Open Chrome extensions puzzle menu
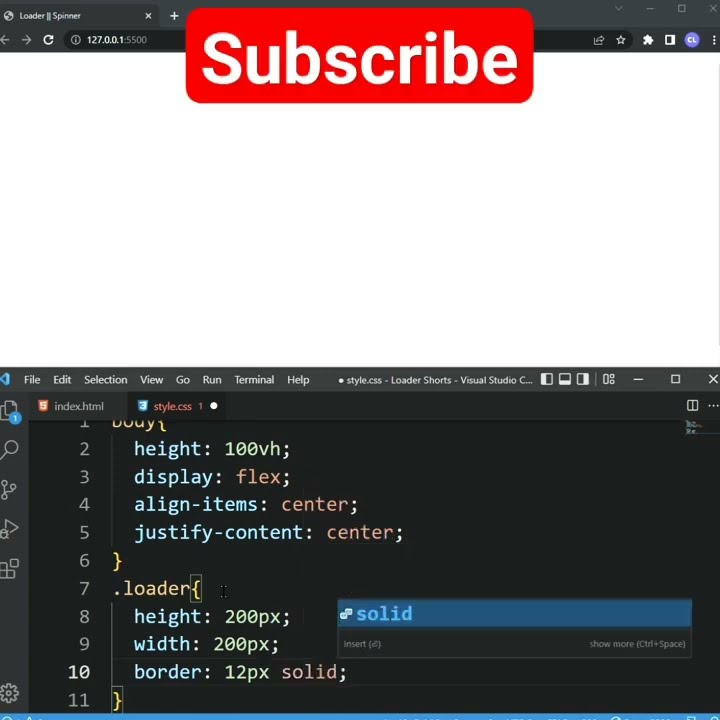 (x=648, y=40)
